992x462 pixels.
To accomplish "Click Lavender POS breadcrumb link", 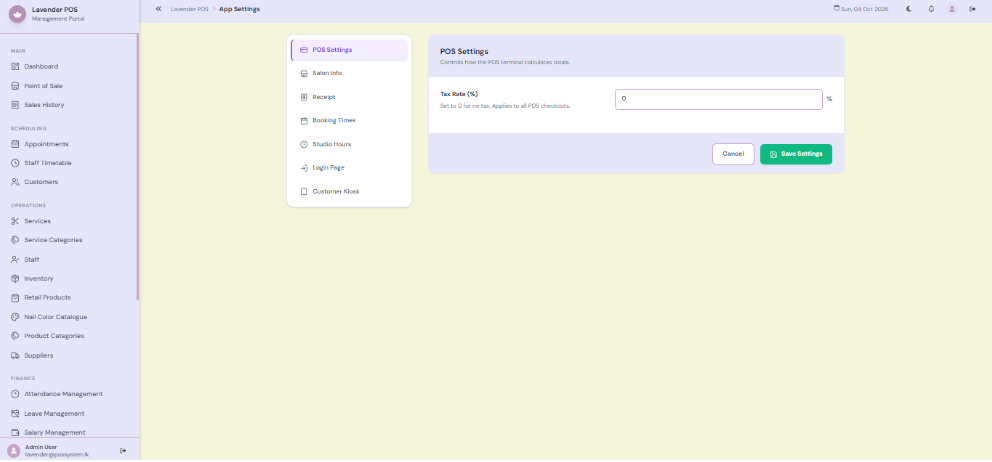I will tap(189, 9).
